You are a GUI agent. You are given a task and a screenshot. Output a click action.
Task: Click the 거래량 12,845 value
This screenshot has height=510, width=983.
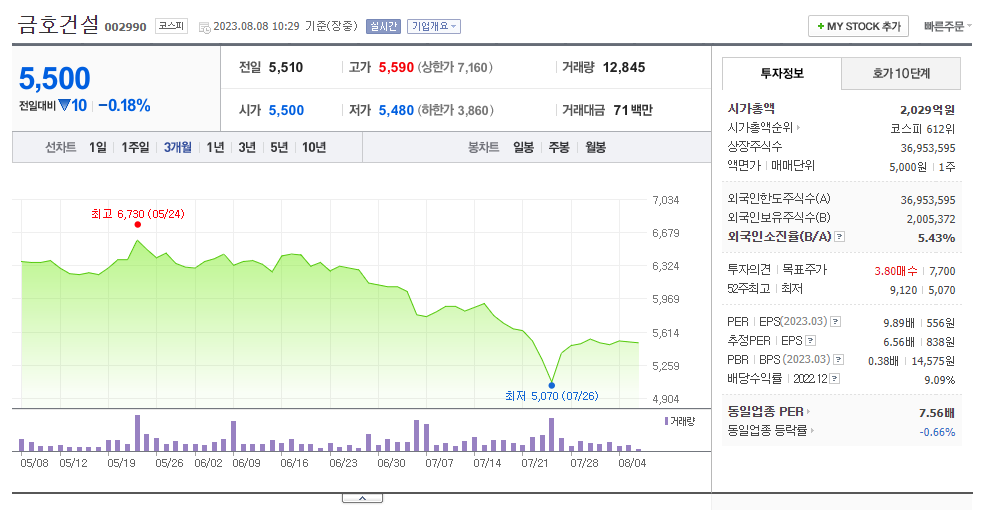(x=624, y=67)
